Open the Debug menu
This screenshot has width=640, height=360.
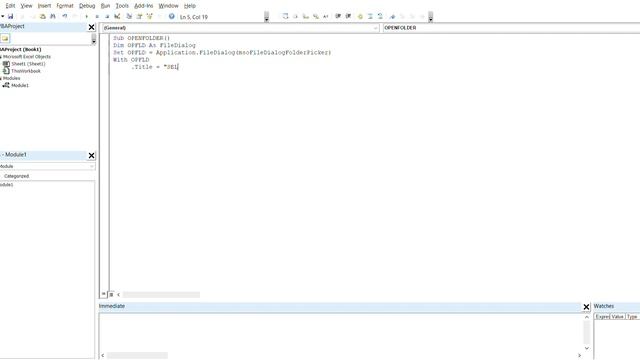pyautogui.click(x=87, y=6)
